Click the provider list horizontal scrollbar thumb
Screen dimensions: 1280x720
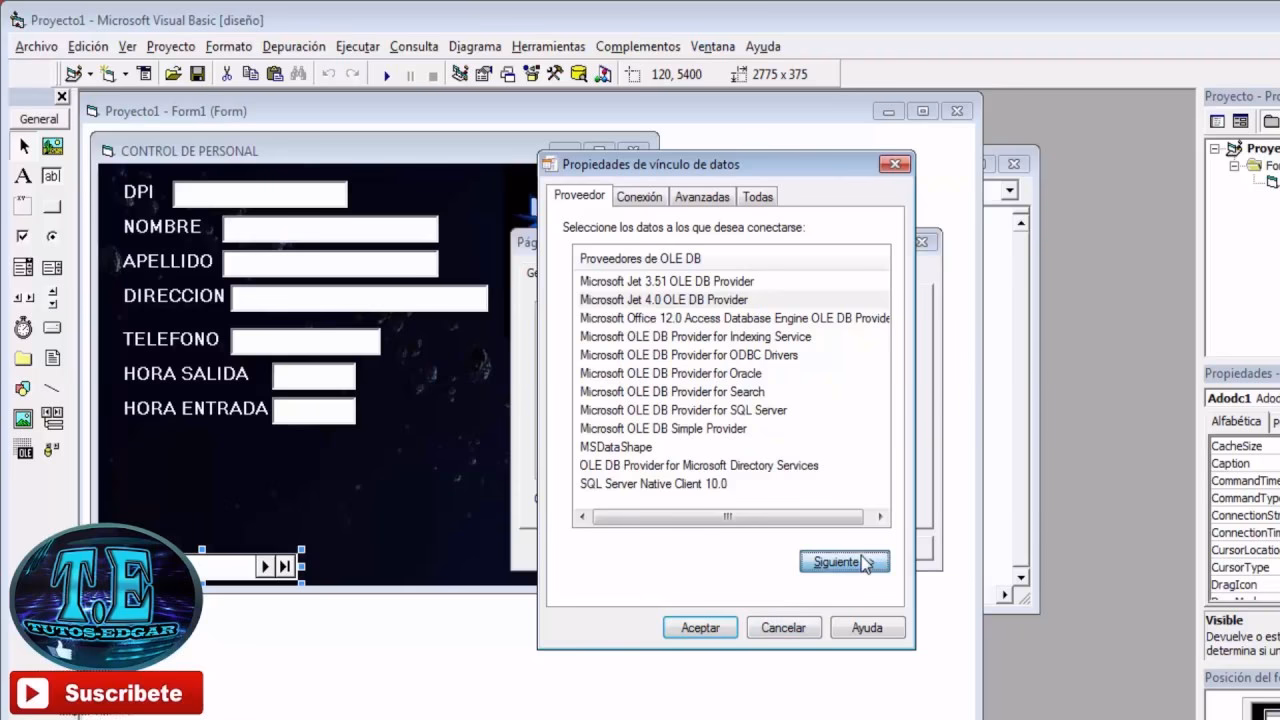(x=728, y=517)
